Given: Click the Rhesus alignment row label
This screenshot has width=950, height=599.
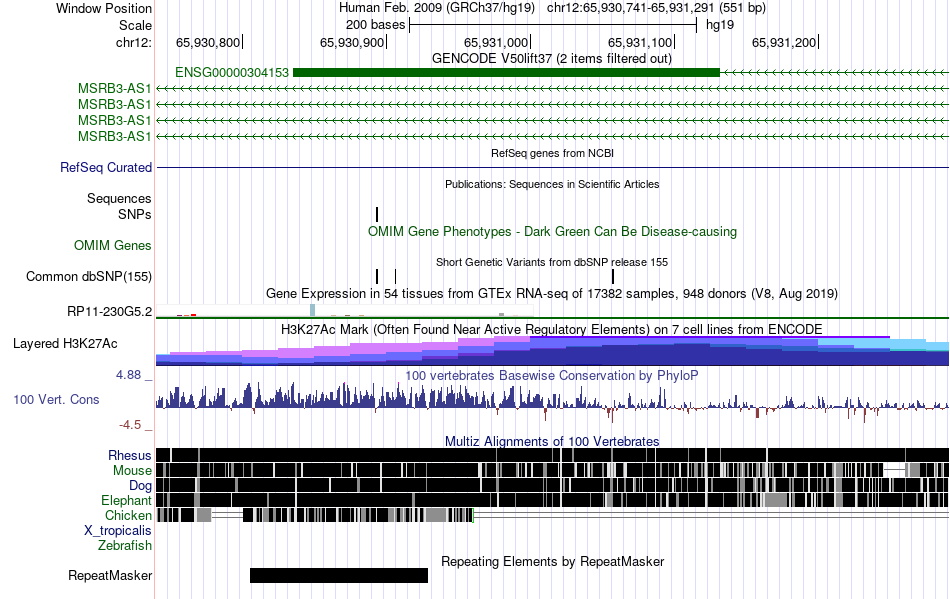Looking at the screenshot, I should point(130,455).
